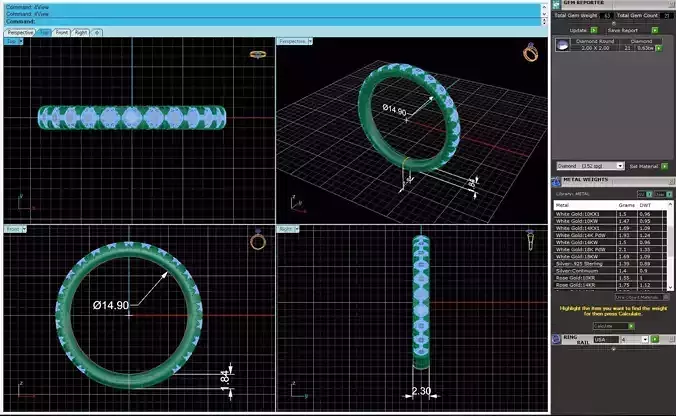This screenshot has width=676, height=416.
Task: Collapse the Gem Reporter panel
Action: point(671,3)
